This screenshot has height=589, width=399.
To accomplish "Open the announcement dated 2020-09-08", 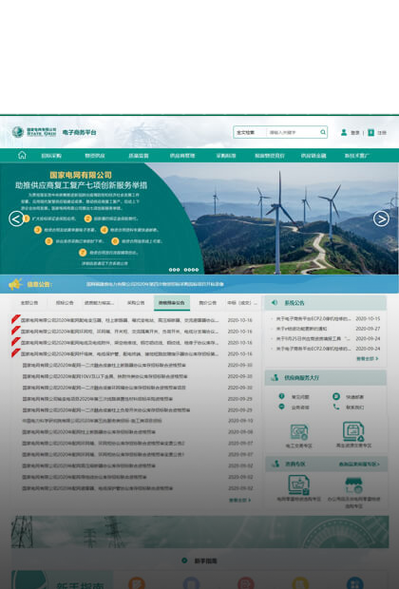I will point(89,432).
